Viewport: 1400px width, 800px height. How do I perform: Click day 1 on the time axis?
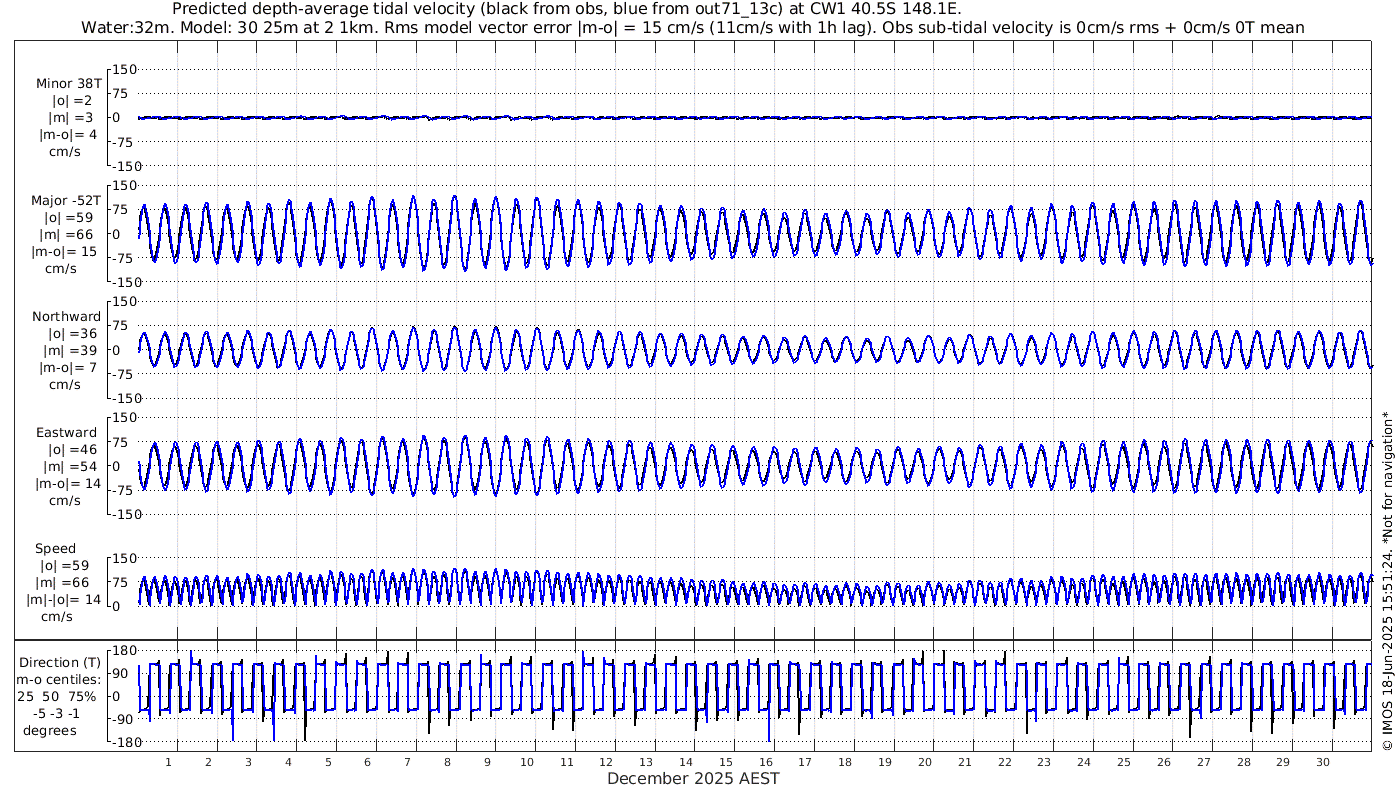point(169,762)
